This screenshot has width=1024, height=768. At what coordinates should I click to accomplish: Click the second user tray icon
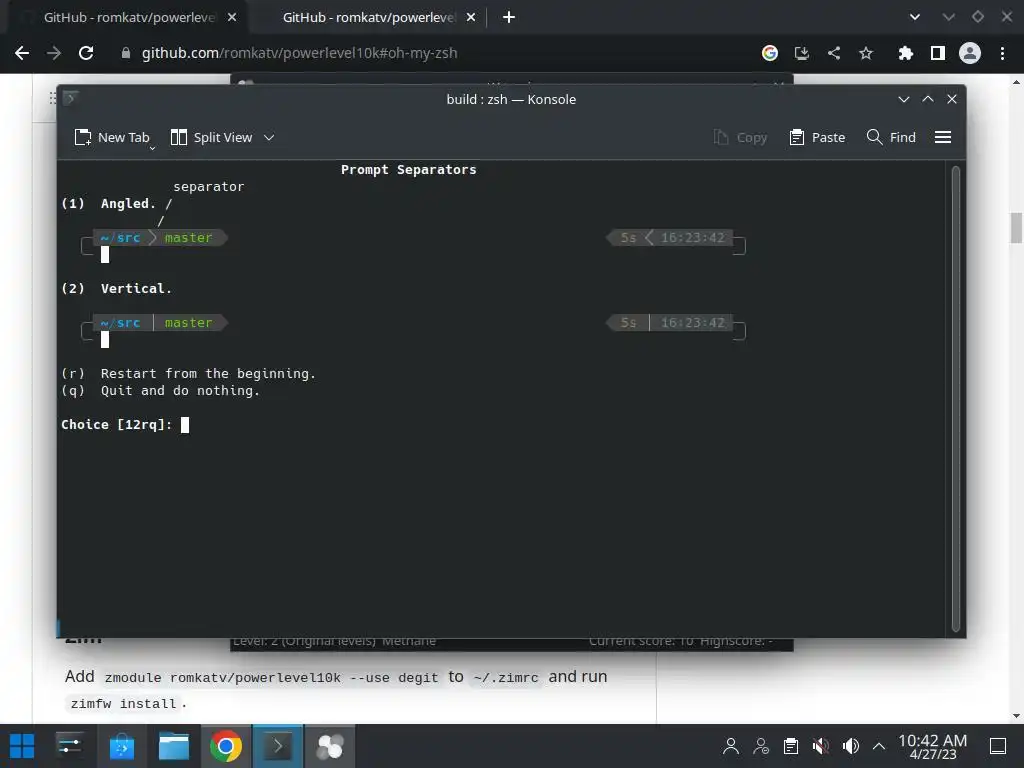761,746
